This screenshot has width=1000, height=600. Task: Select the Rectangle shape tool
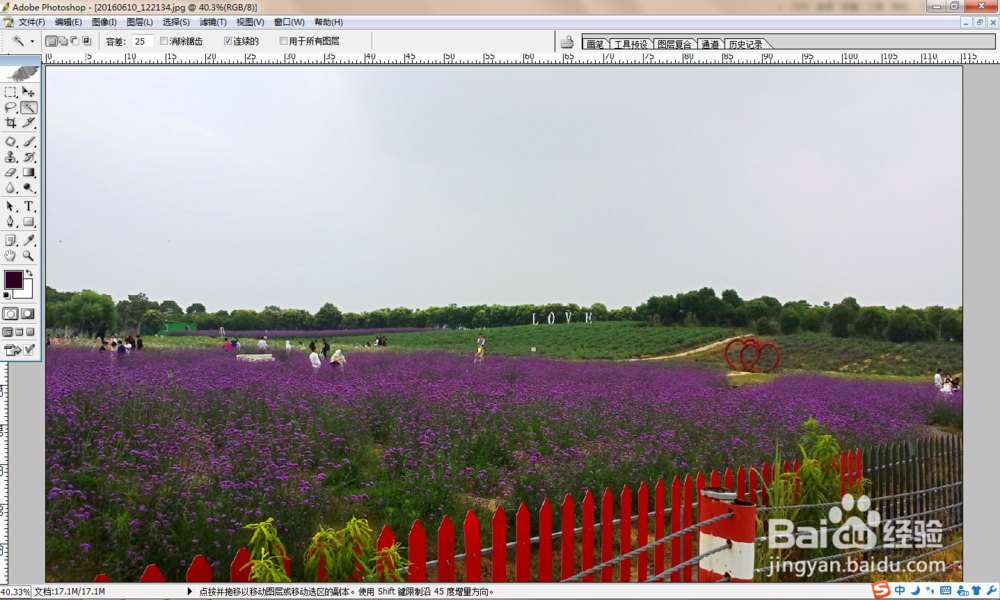[x=29, y=222]
